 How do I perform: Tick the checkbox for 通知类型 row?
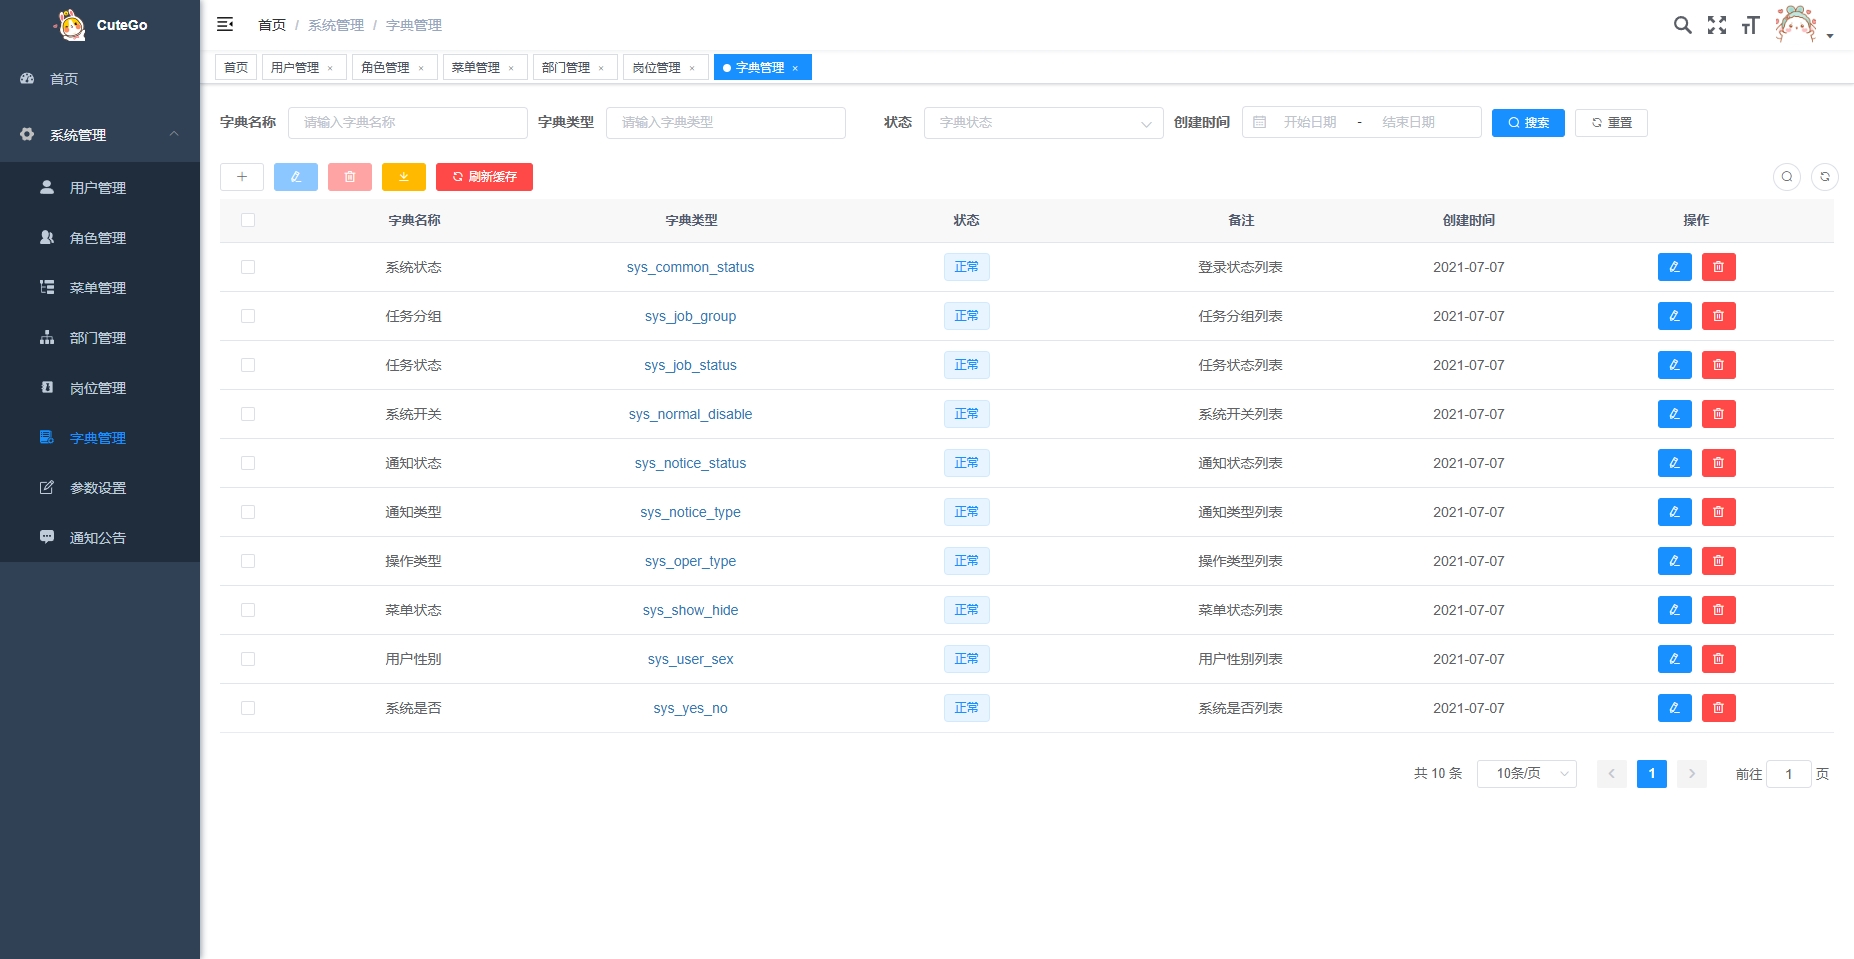tap(248, 512)
